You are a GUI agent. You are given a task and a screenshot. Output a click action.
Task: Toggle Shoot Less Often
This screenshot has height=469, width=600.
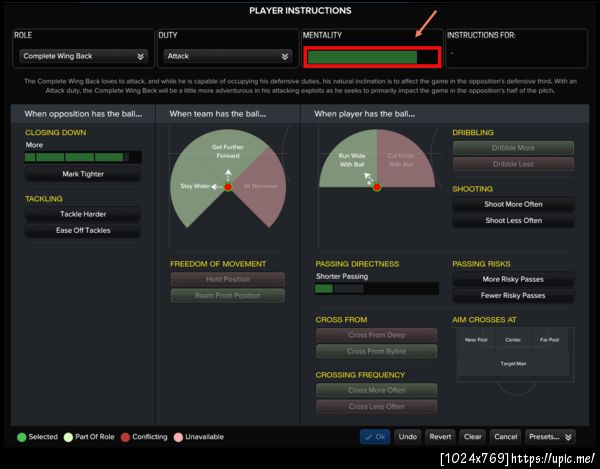tap(513, 221)
